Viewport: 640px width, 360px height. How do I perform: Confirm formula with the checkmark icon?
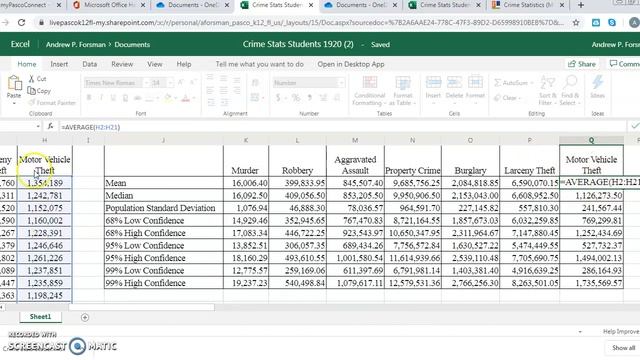click(x=635, y=127)
